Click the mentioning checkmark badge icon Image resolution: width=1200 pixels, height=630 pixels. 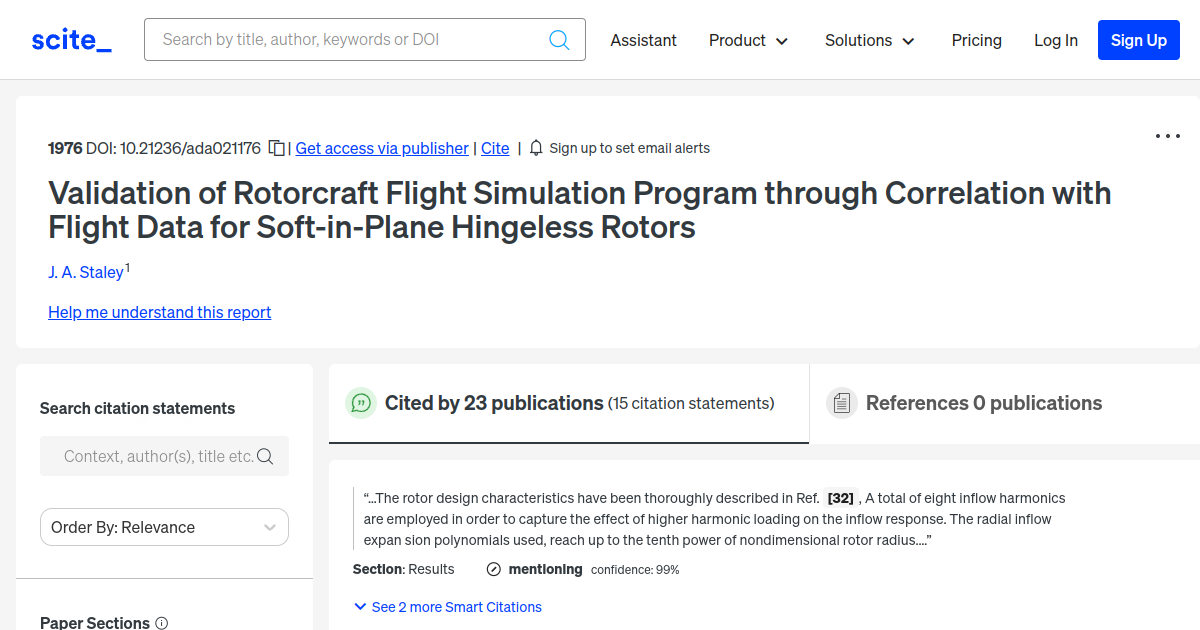[x=493, y=569]
